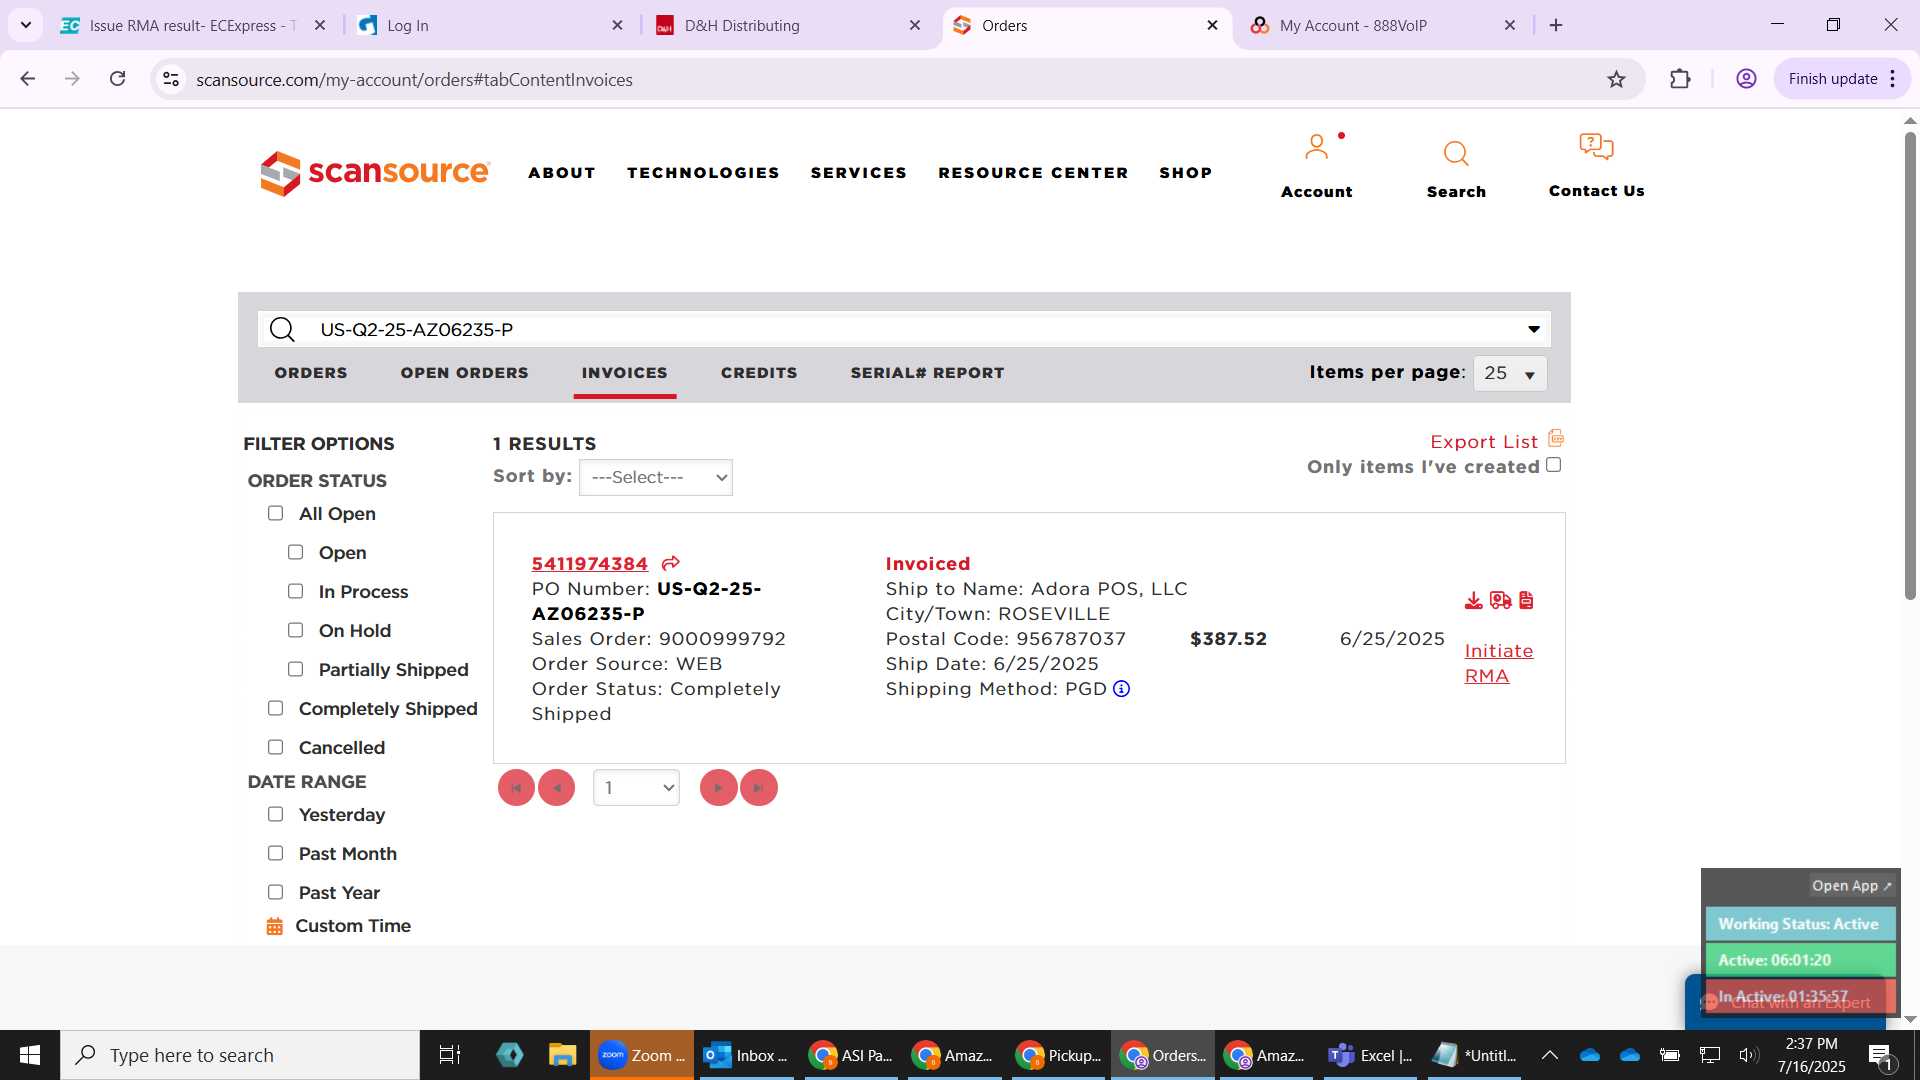The image size is (1920, 1080).
Task: Check the Open order status filter
Action: pos(296,553)
